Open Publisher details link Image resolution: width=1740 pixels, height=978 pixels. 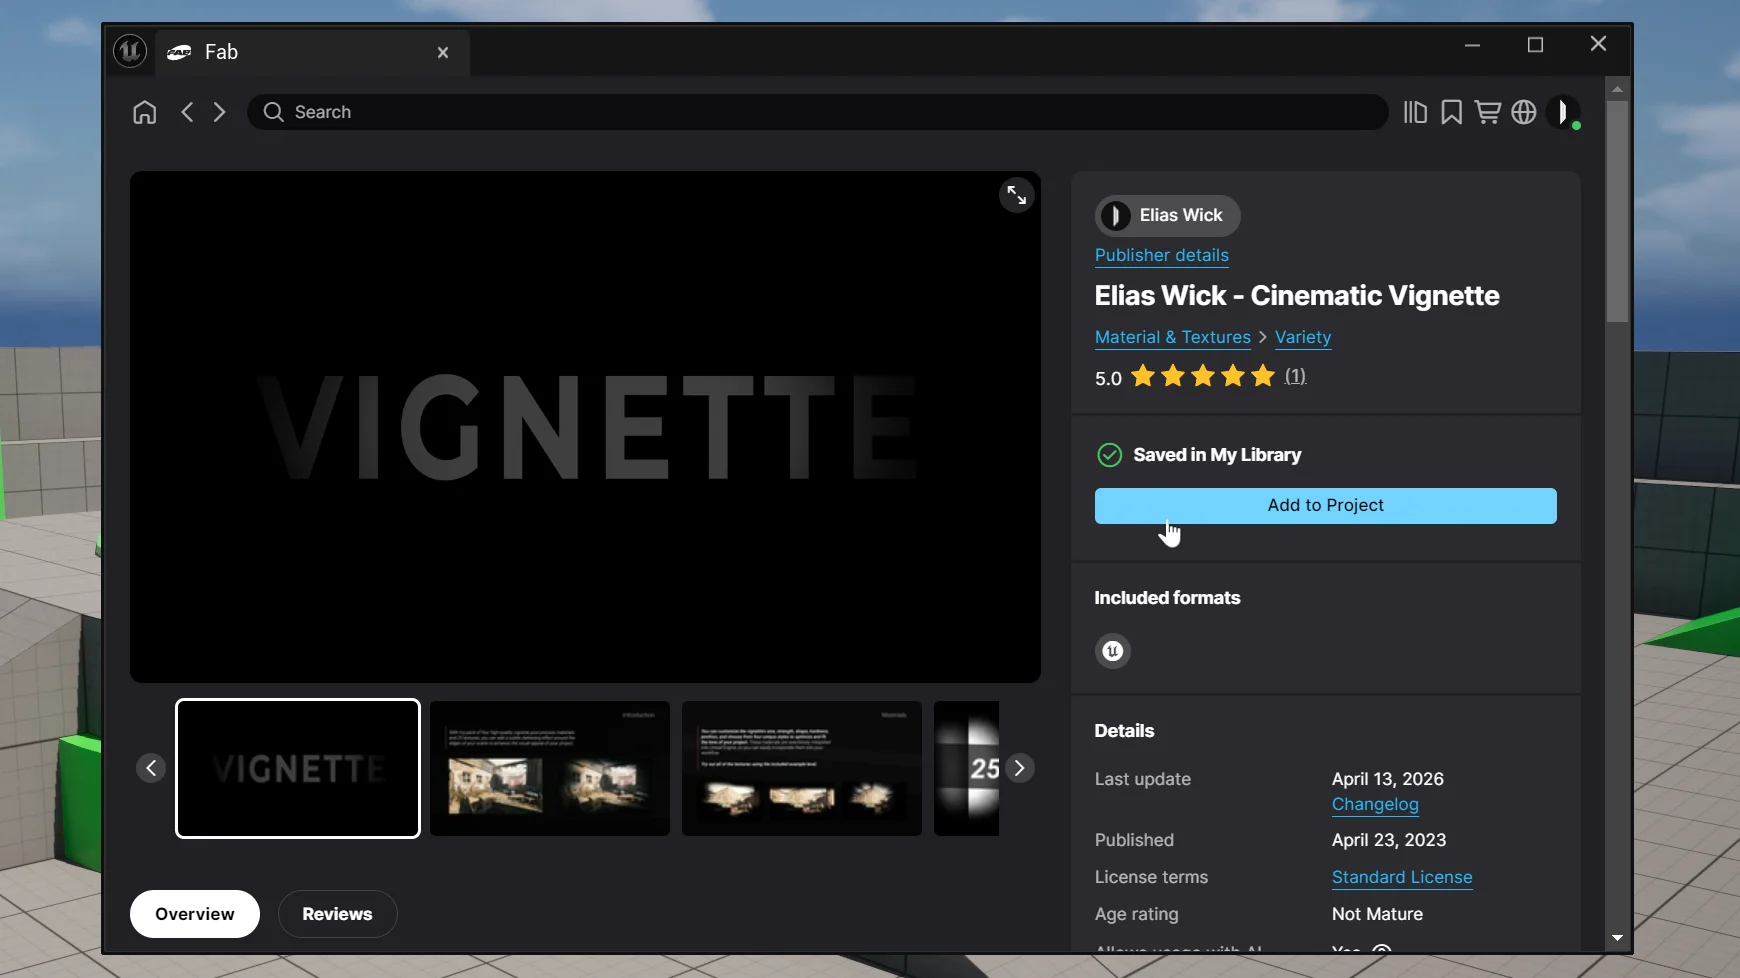(x=1162, y=255)
